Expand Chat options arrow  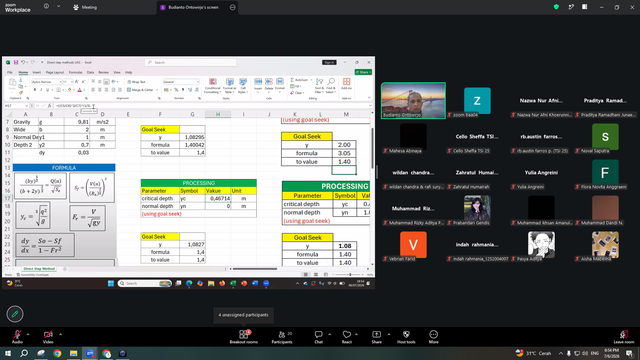(329, 334)
